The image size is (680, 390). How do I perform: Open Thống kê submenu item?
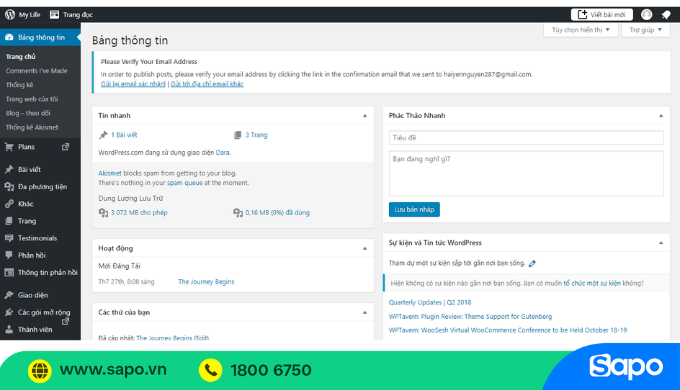click(x=20, y=85)
